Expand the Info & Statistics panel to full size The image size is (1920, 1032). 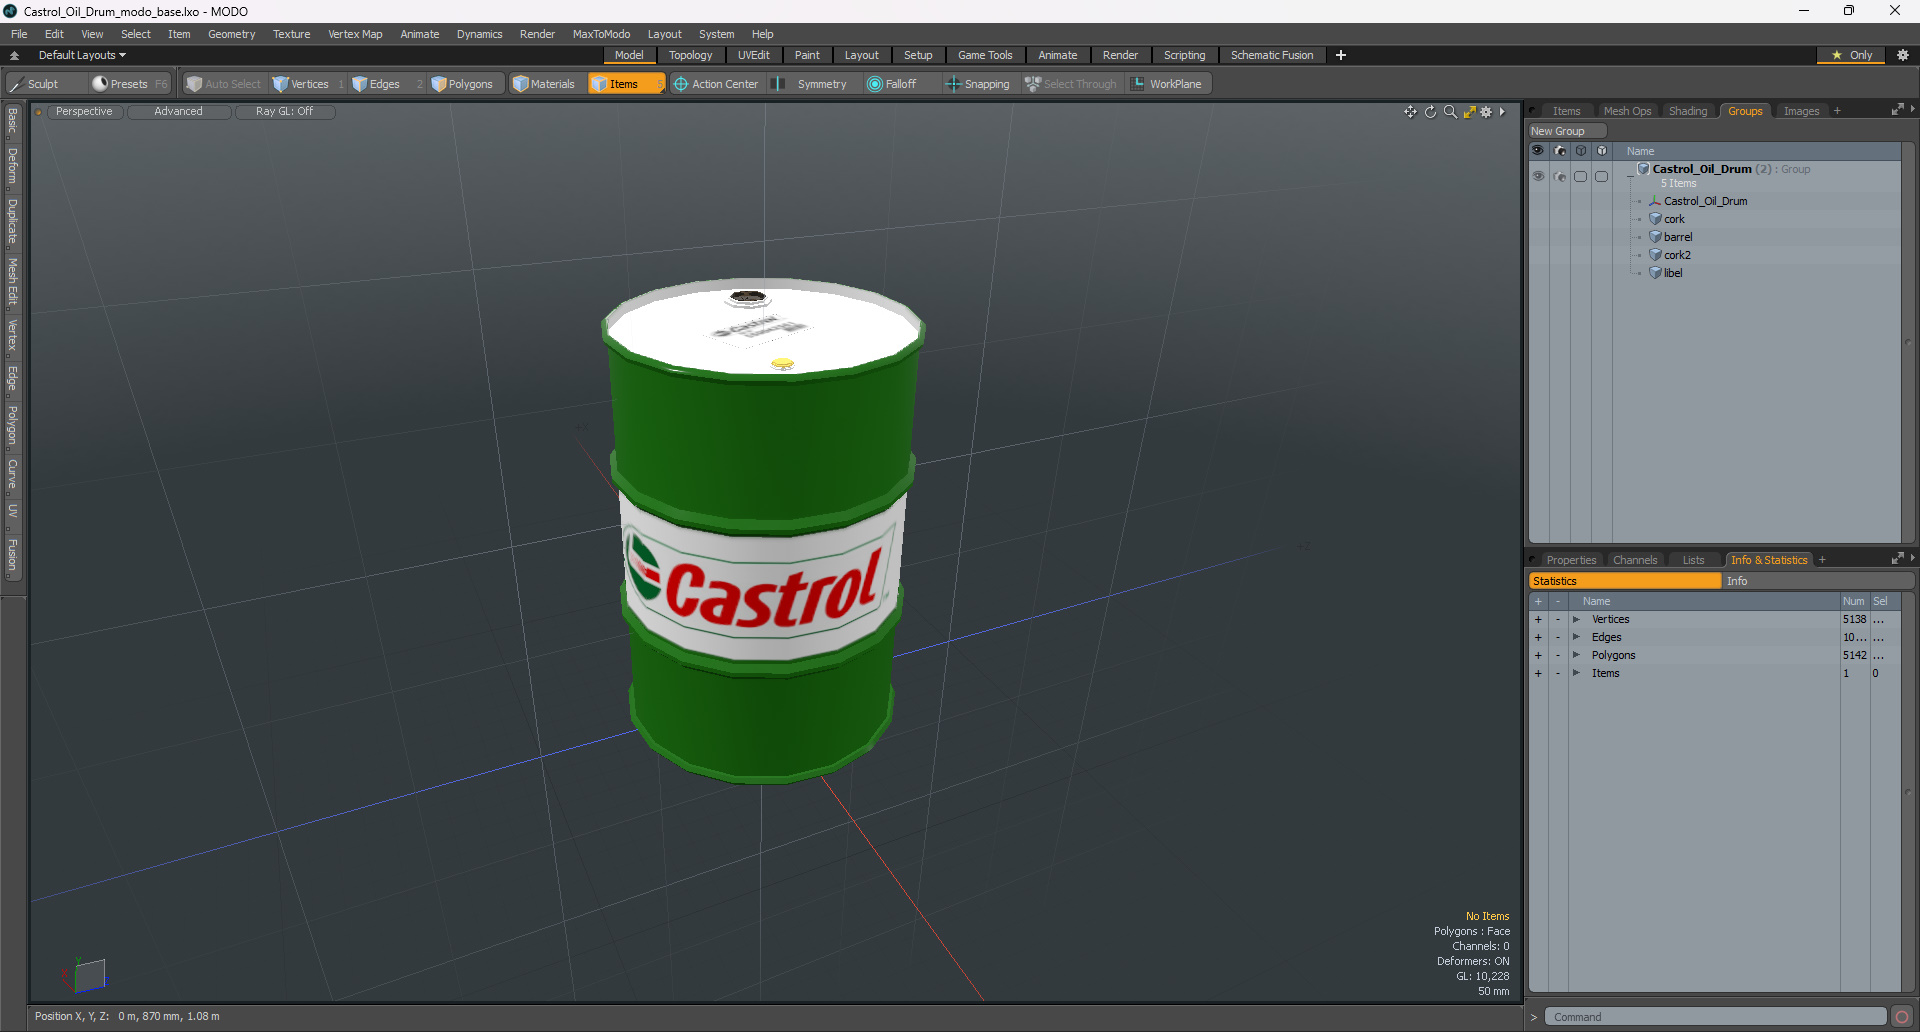tap(1897, 559)
